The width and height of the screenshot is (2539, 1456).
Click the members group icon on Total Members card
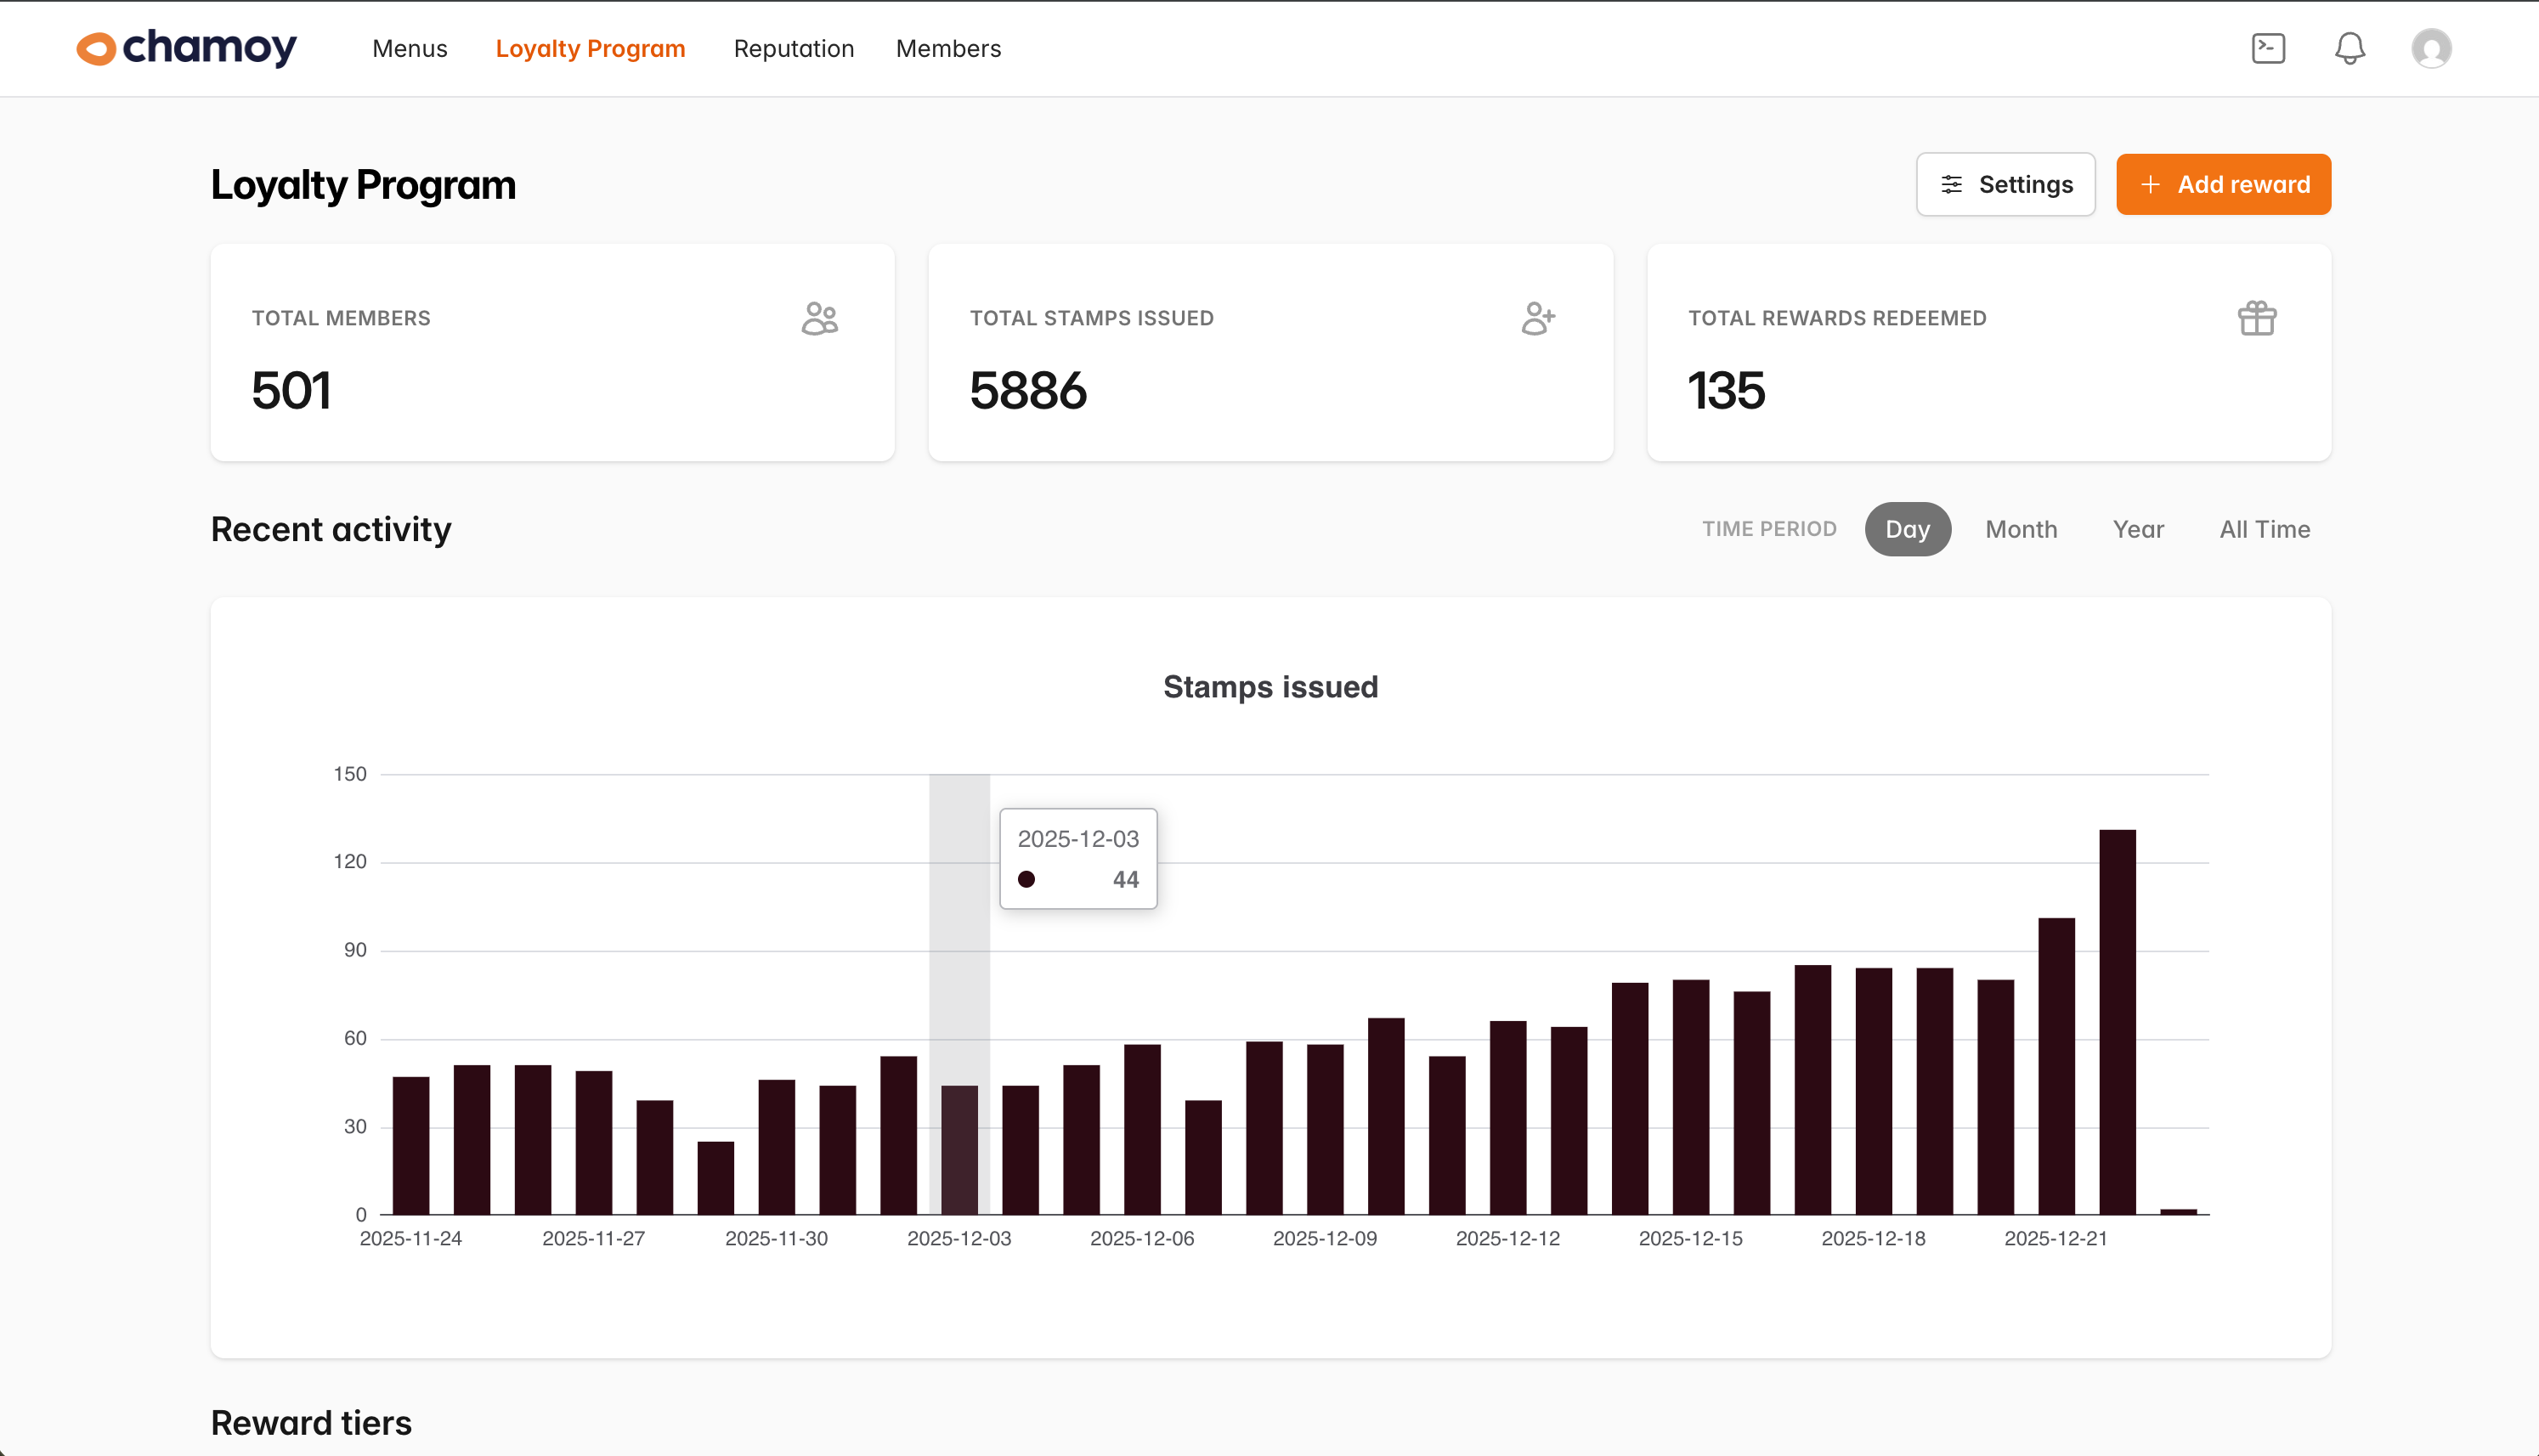pyautogui.click(x=819, y=318)
